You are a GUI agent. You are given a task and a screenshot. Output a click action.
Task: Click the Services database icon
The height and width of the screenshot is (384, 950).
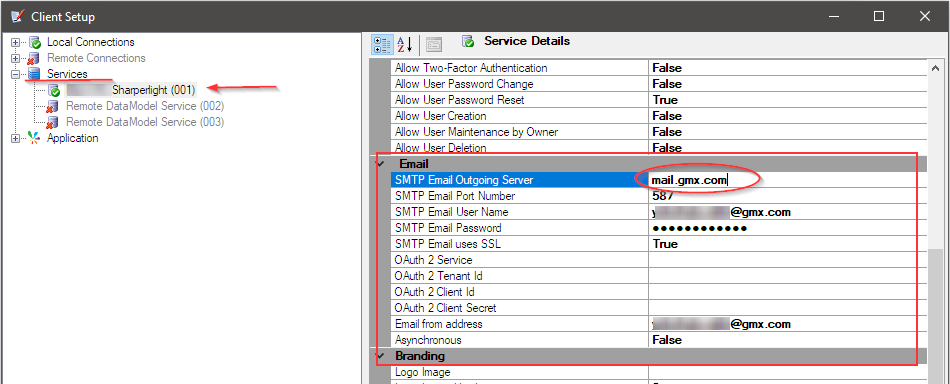(35, 74)
